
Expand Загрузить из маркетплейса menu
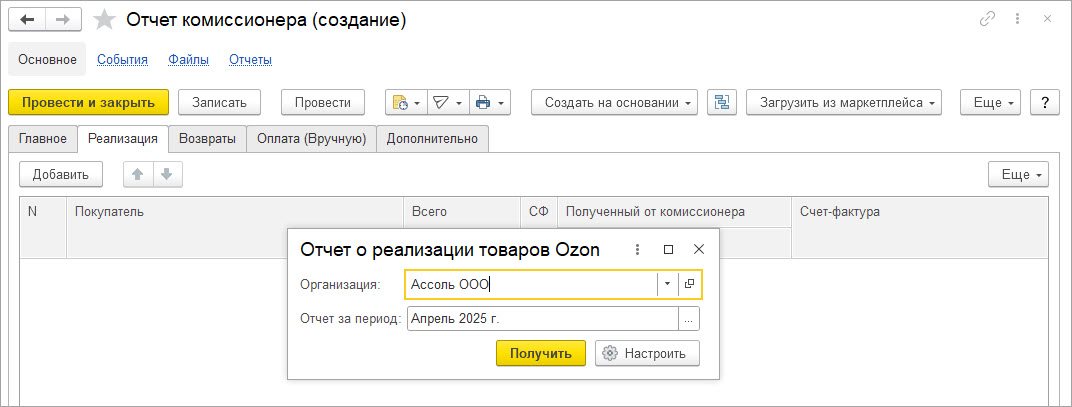point(844,102)
